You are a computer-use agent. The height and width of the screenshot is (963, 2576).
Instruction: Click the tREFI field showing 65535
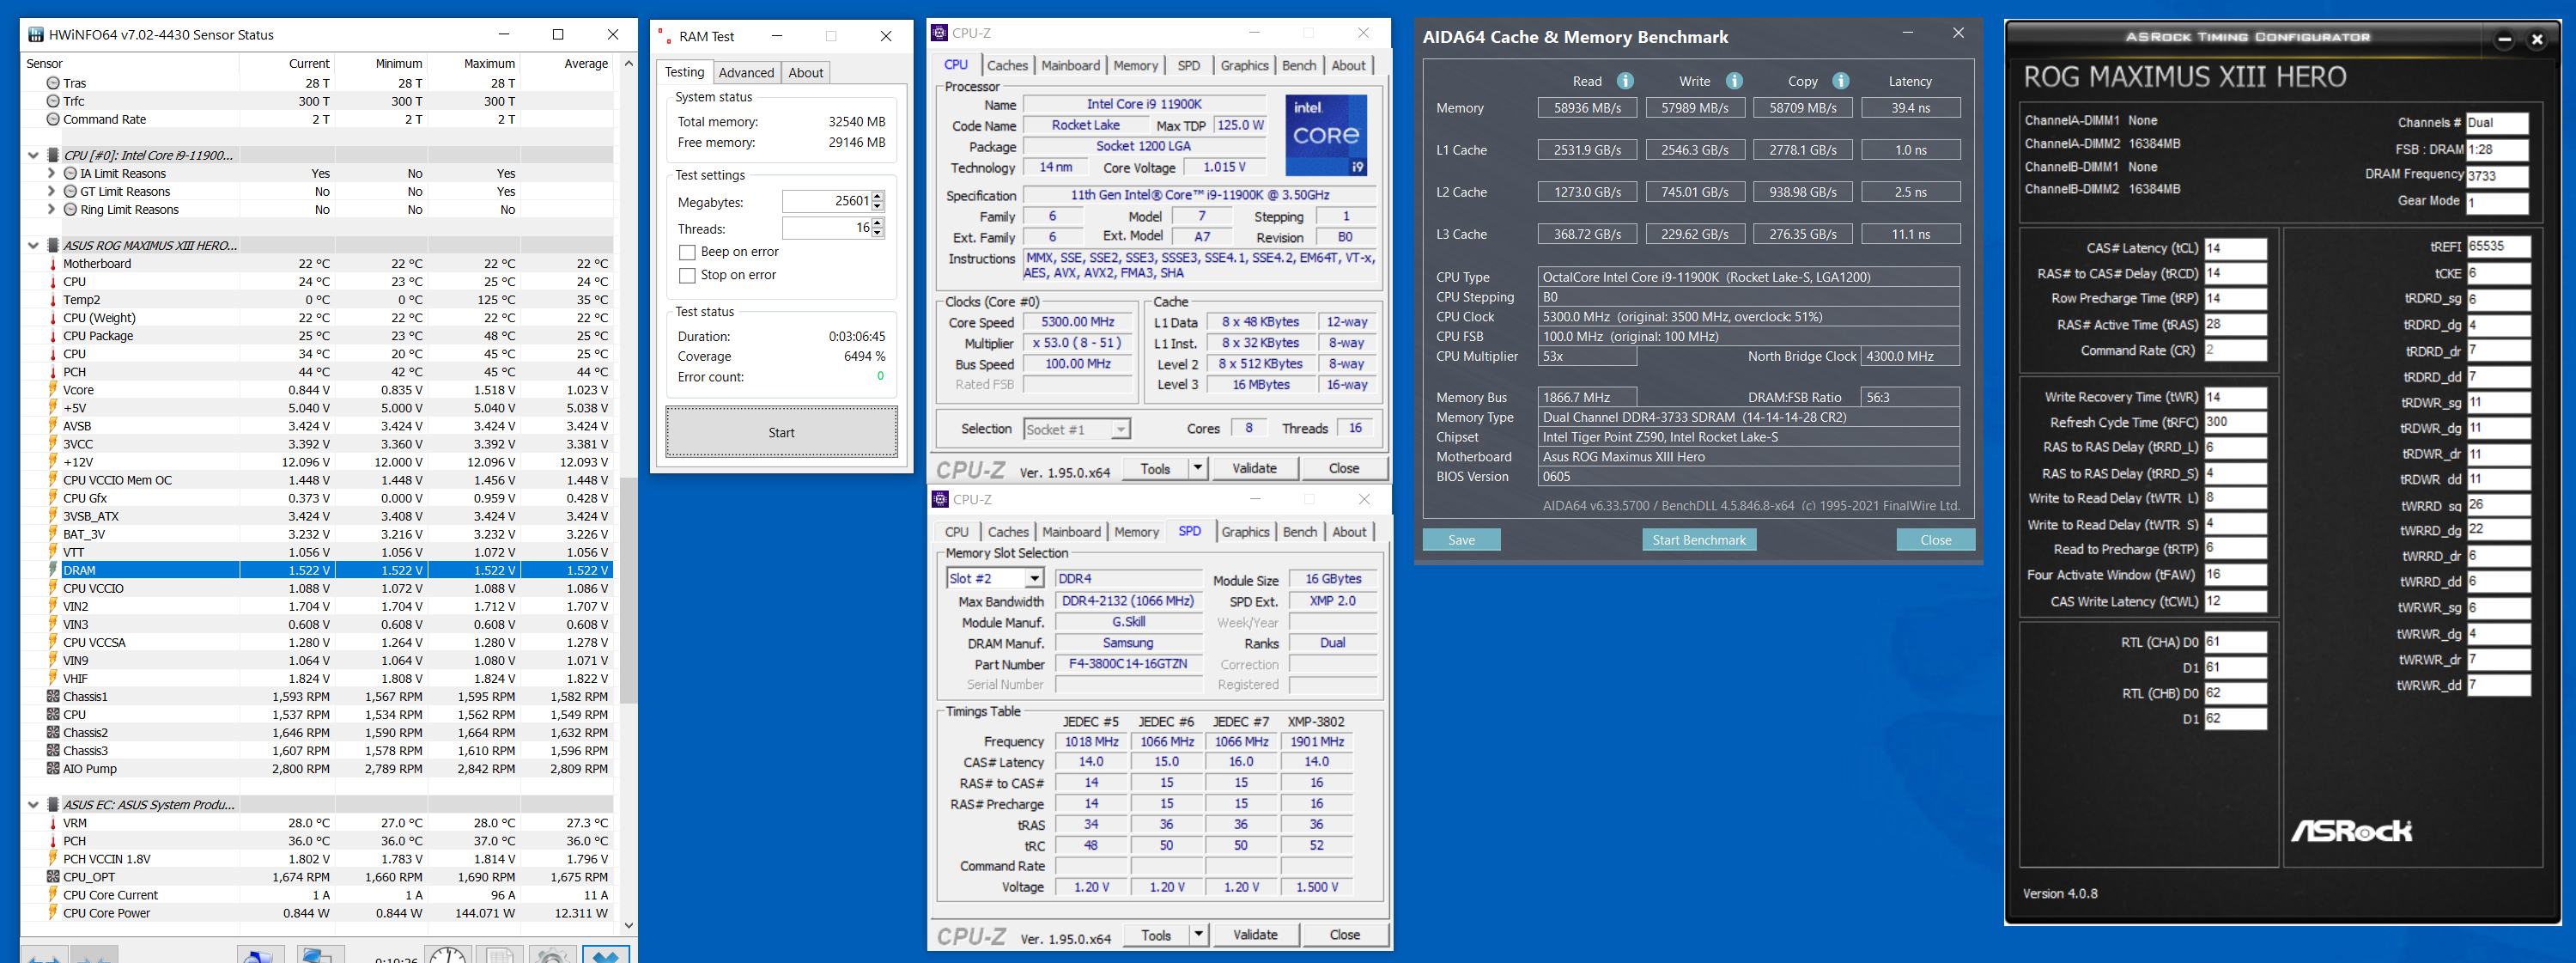pos(2498,246)
